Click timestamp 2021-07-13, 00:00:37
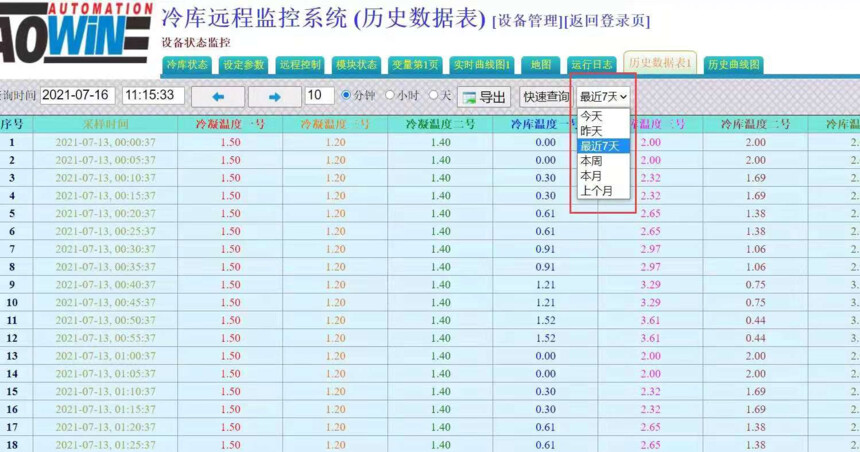This screenshot has width=860, height=452. point(105,143)
